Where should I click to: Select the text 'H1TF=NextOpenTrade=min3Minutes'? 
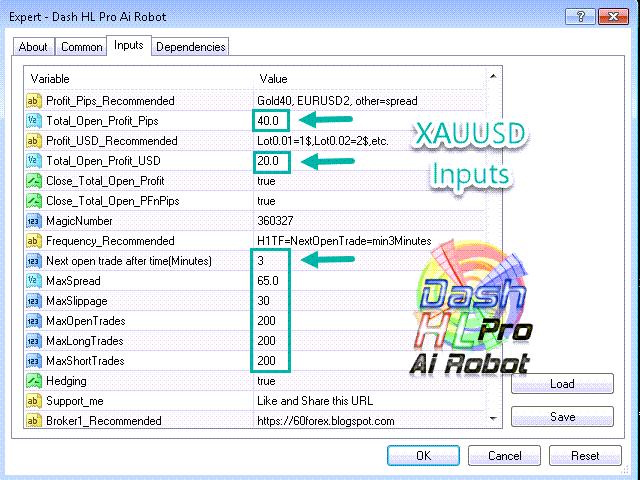tap(344, 241)
